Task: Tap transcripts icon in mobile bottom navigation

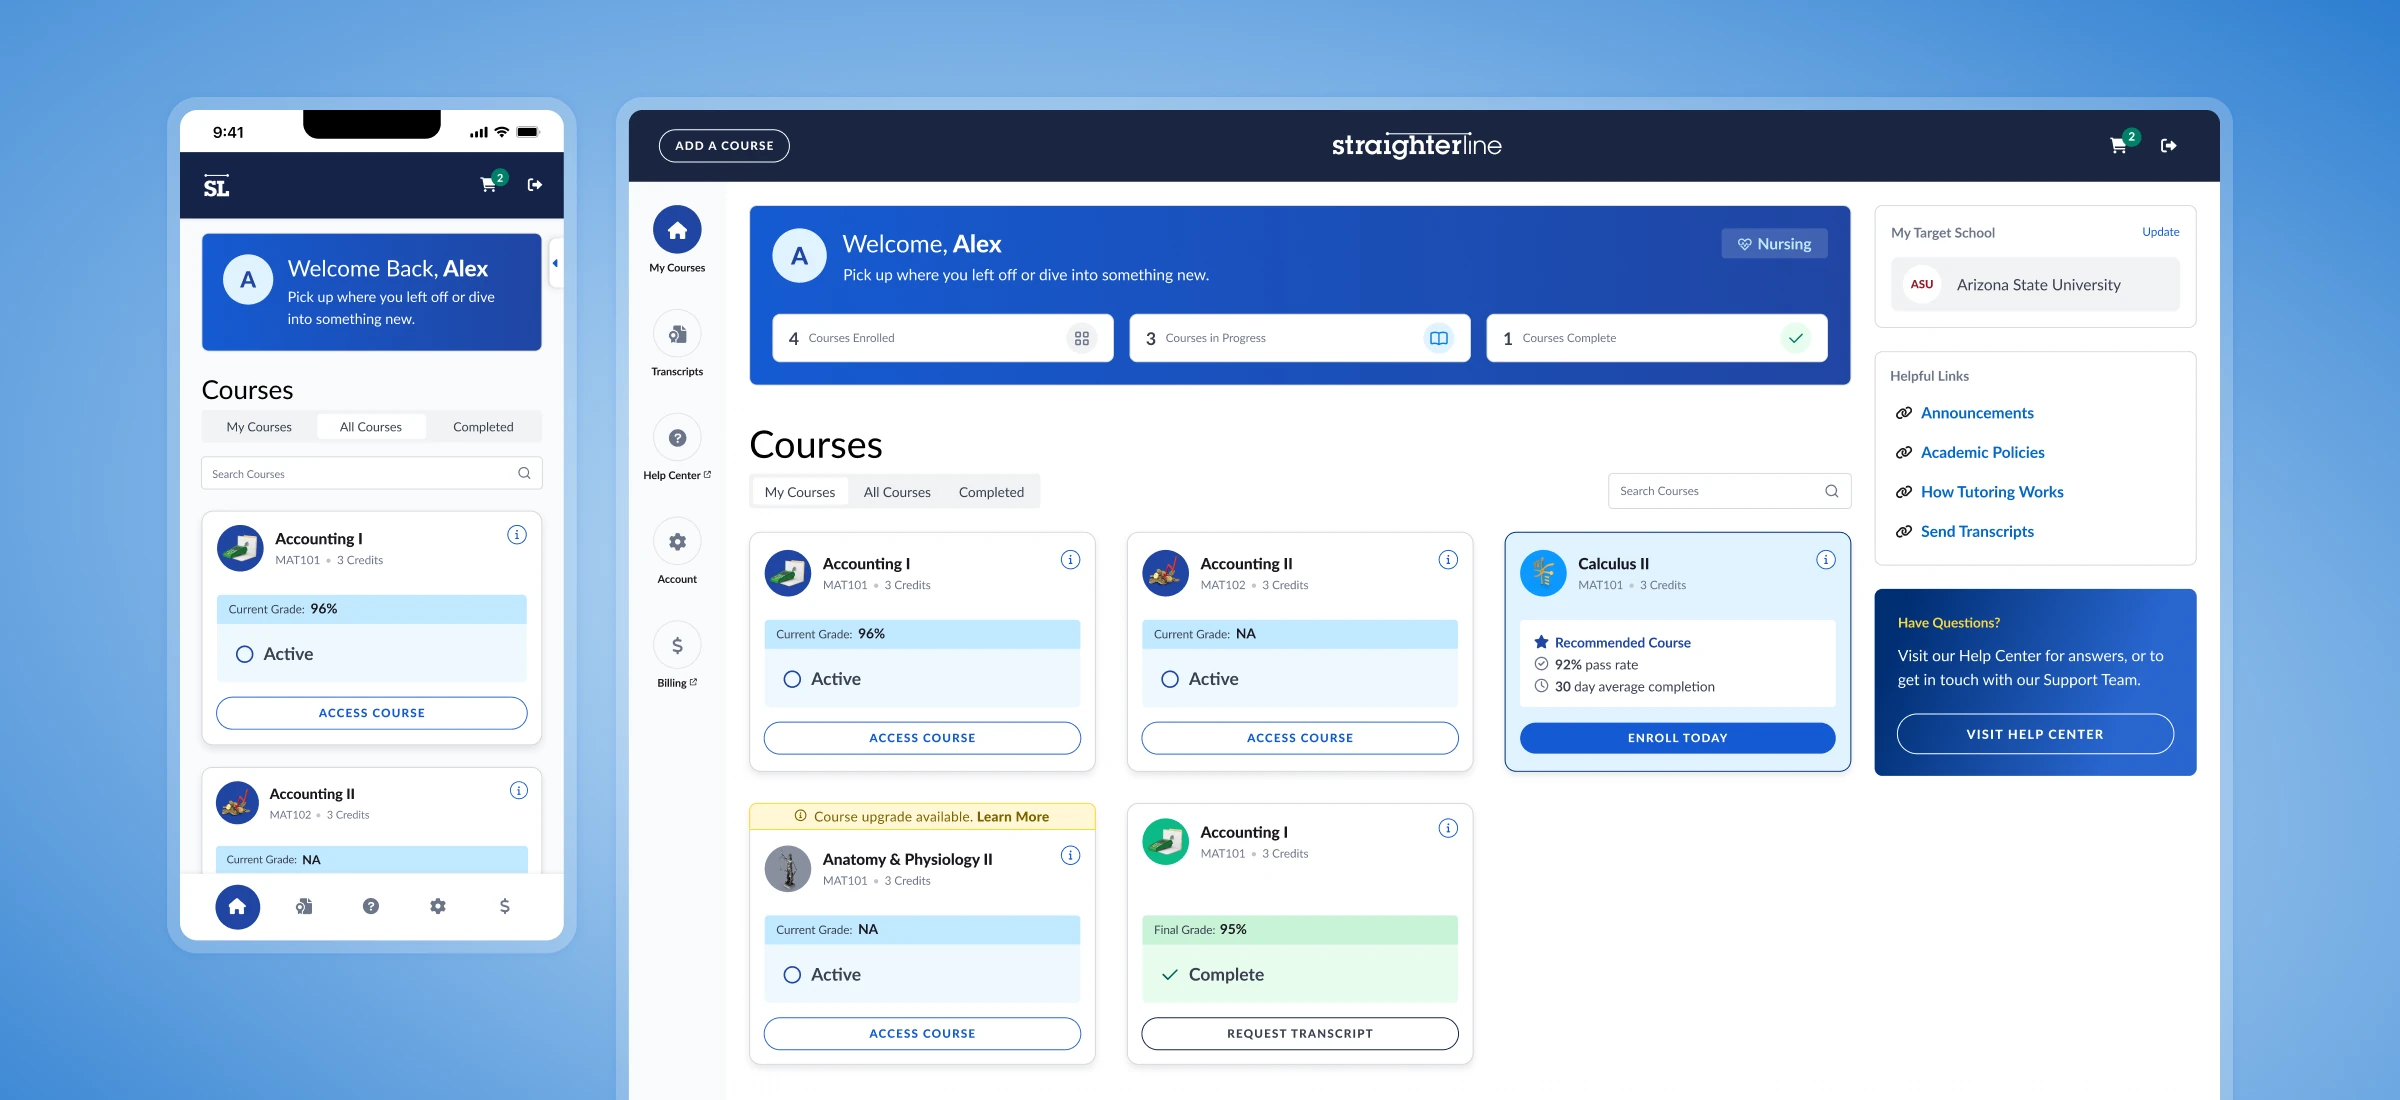Action: tap(304, 906)
